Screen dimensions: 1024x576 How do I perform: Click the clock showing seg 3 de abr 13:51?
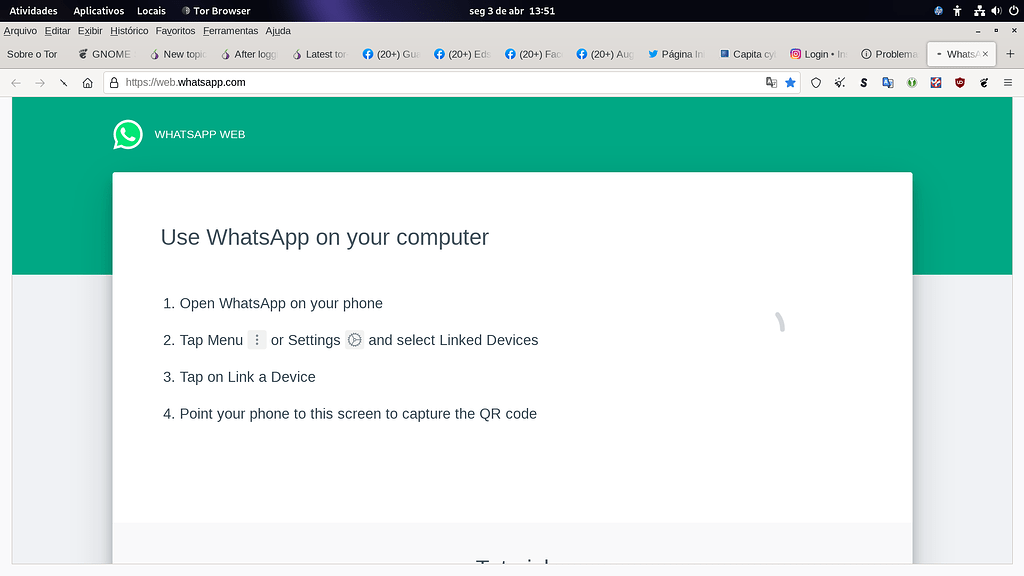point(512,10)
